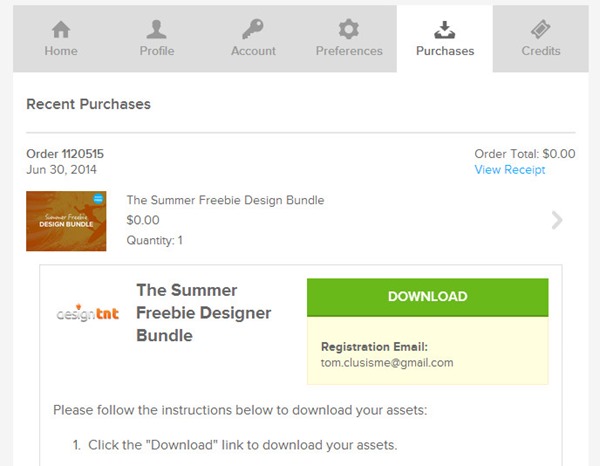Go to the Preferences tab label
600x466 pixels.
coord(349,51)
